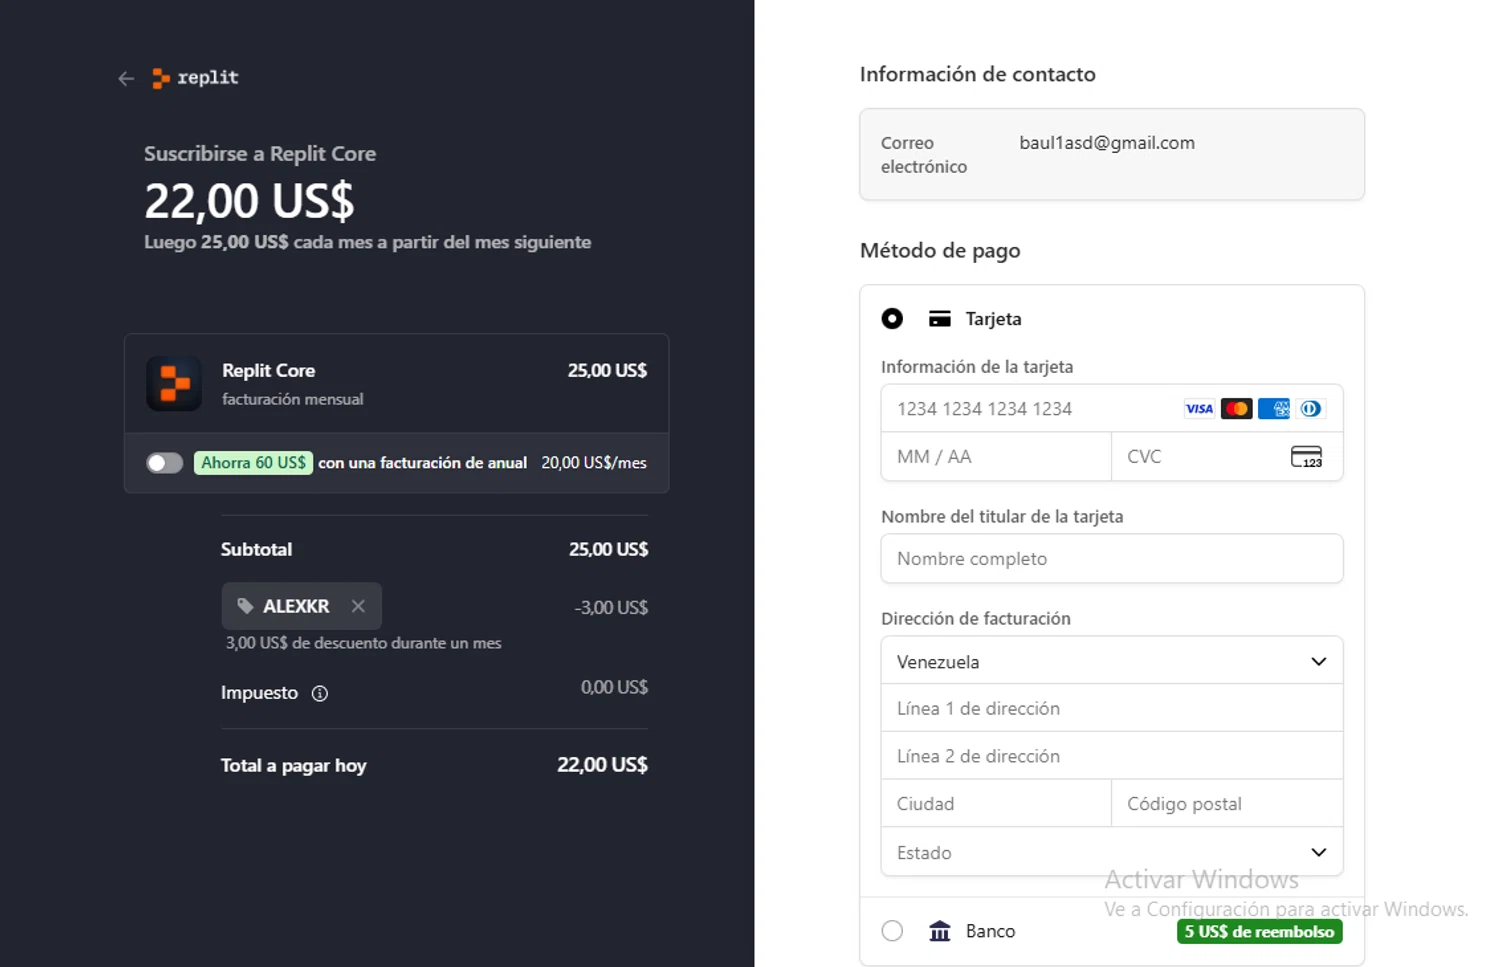1500x967 pixels.
Task: Click the credit card icon beside Tarjeta
Action: (940, 319)
